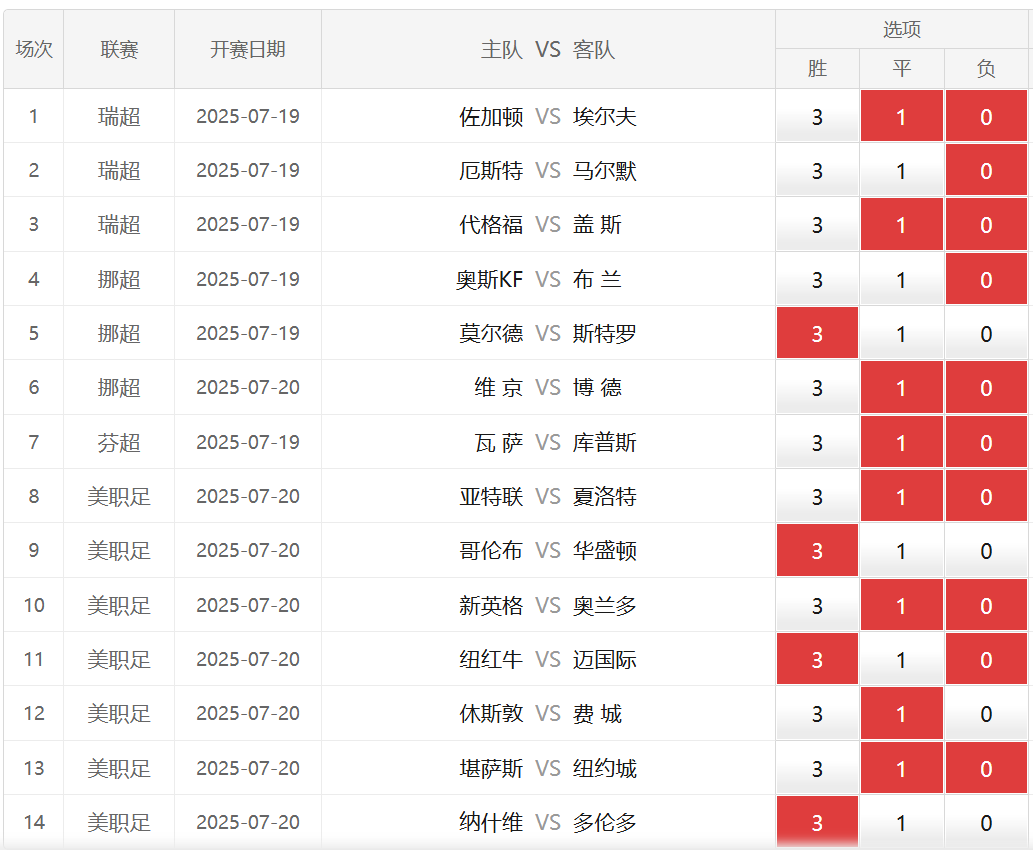Select win option 3 for 新英格 VS 奥兰多

click(x=817, y=605)
